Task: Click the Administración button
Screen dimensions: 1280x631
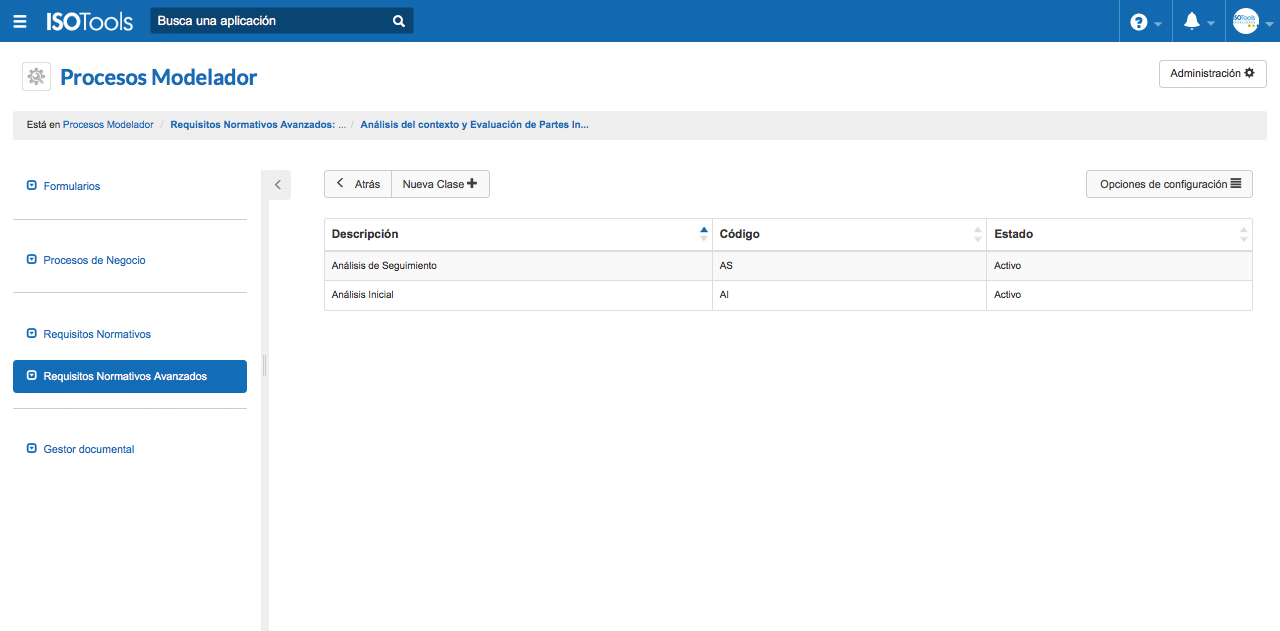Action: click(1212, 74)
